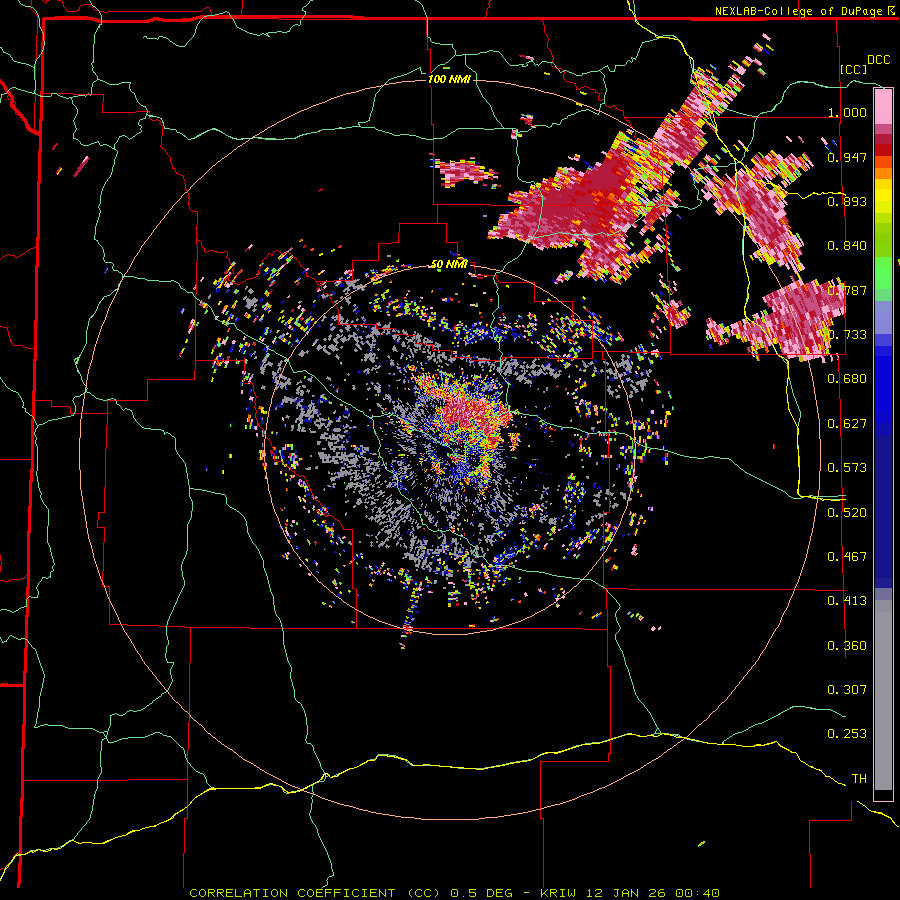The image size is (900, 900).
Task: Click the 0.680 scale value
Action: tap(847, 379)
